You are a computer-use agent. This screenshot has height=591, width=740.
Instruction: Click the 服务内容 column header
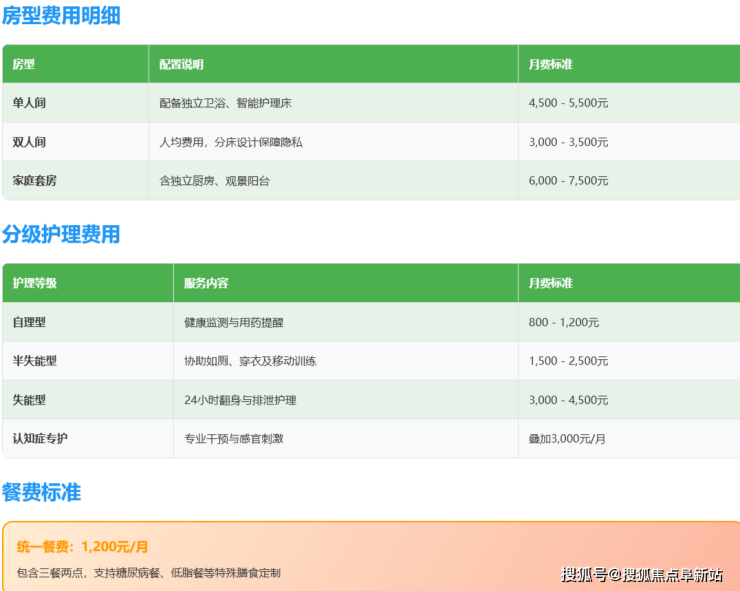[206, 283]
